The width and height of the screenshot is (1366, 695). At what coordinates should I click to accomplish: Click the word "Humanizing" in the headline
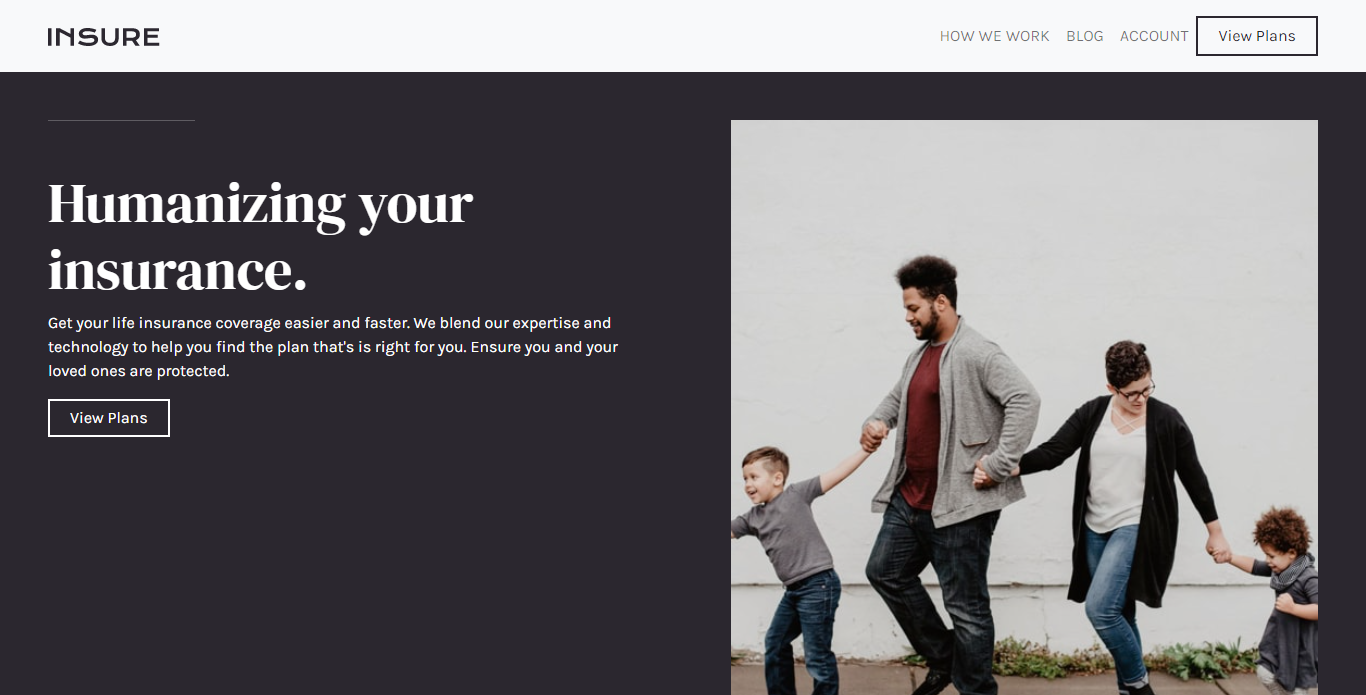(197, 203)
